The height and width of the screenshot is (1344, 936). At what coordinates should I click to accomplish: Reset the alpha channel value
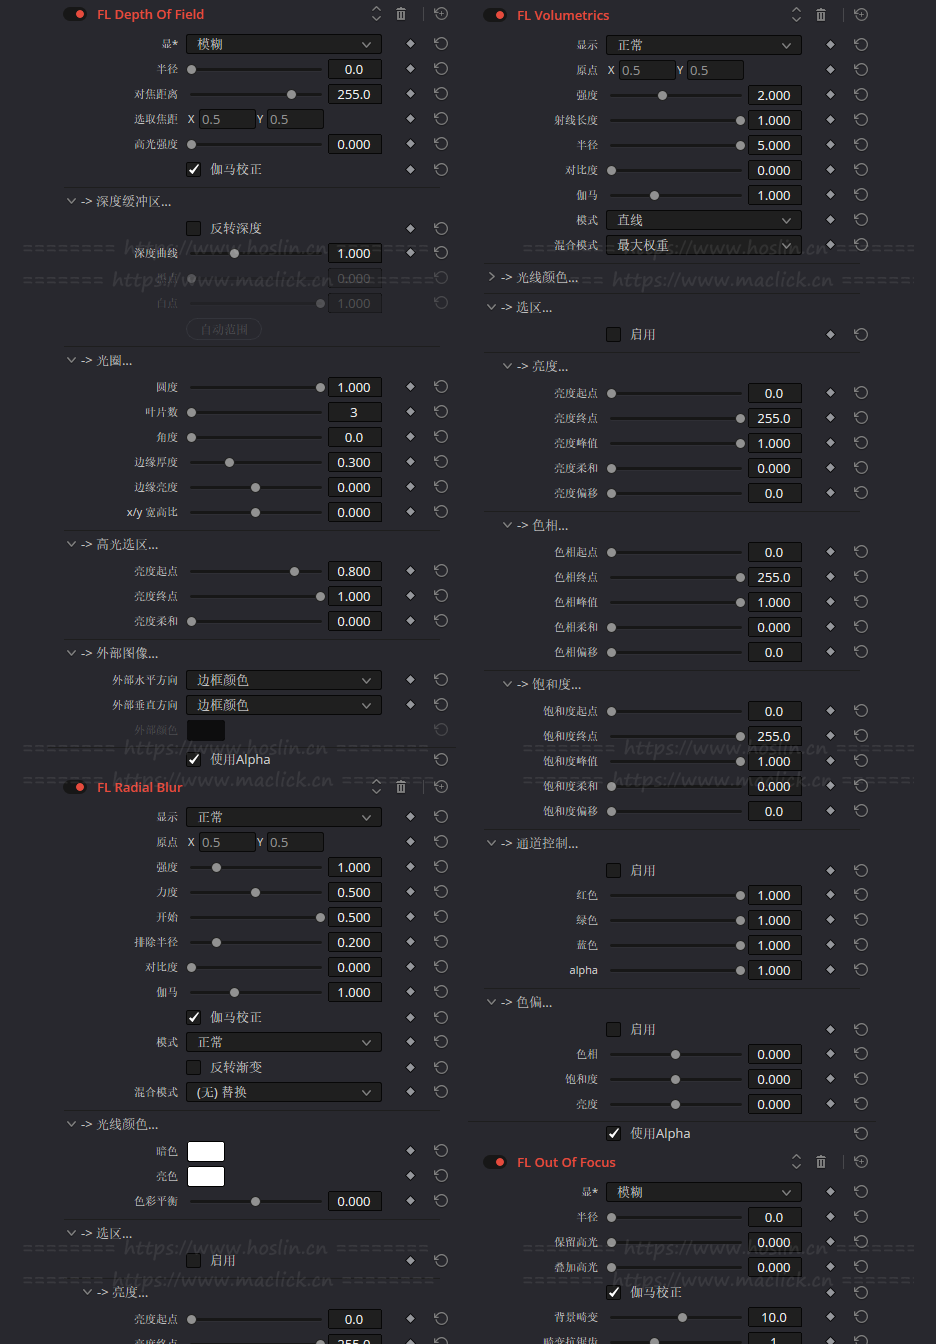pyautogui.click(x=861, y=970)
